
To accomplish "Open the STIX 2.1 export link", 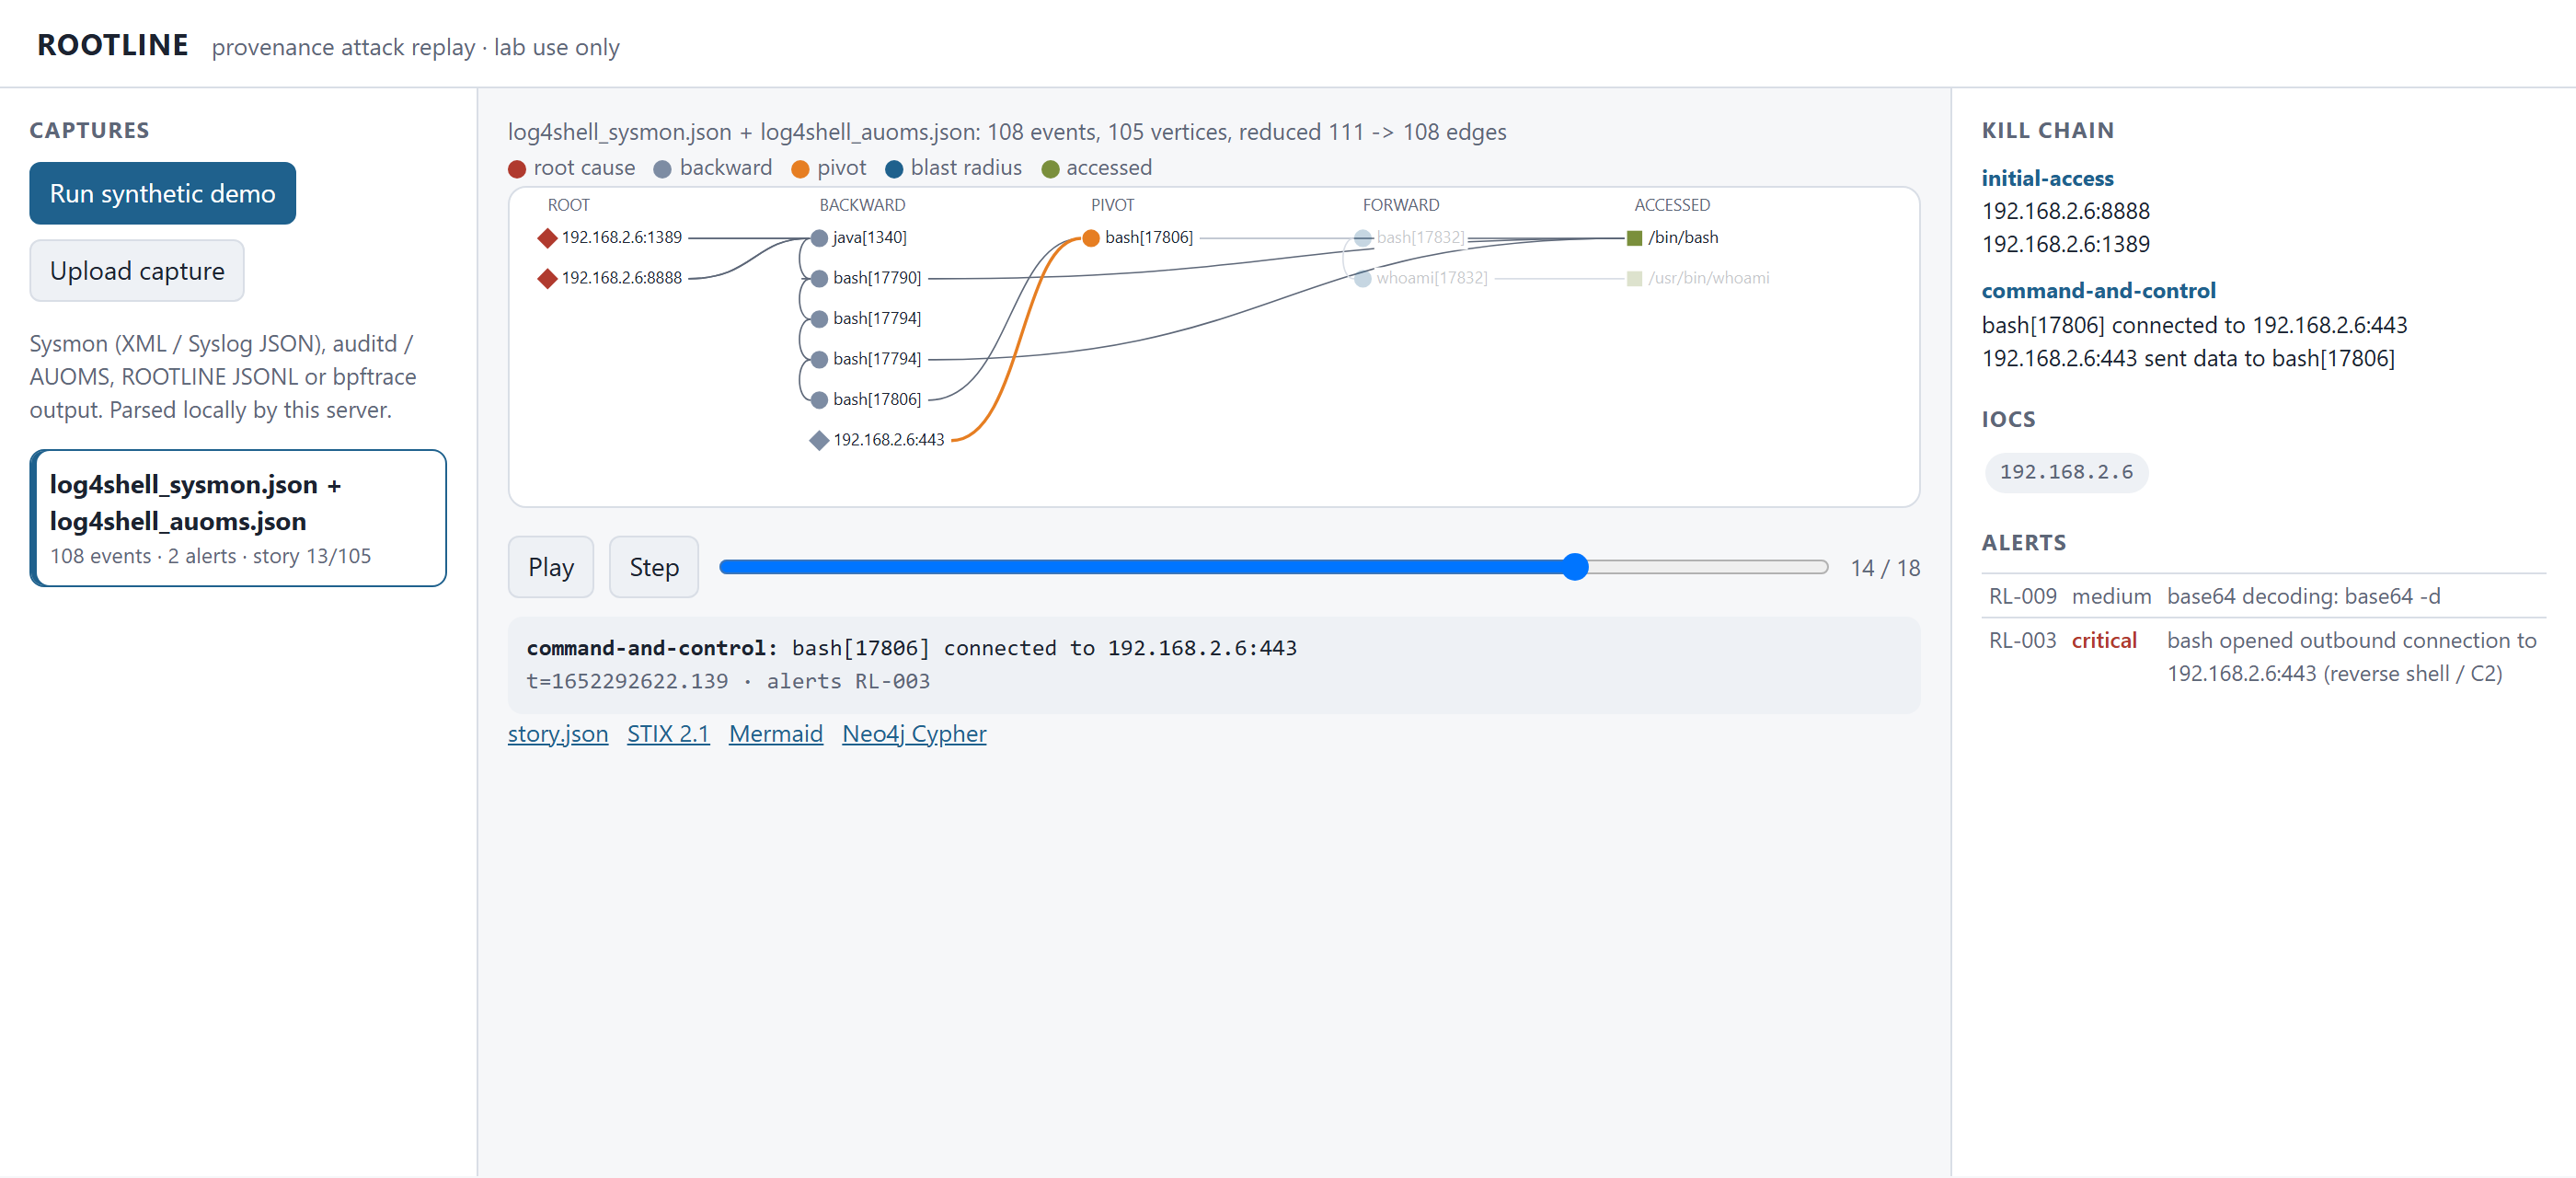I will (668, 734).
